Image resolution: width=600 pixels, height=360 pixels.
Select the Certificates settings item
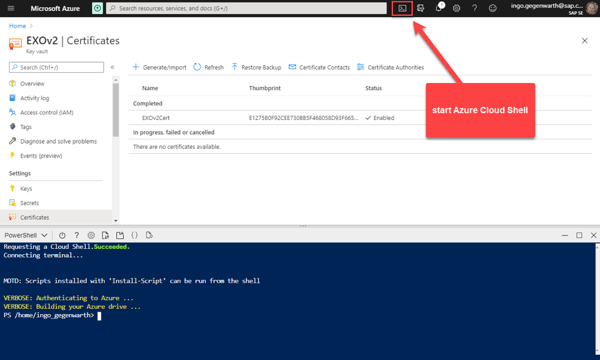click(x=34, y=217)
